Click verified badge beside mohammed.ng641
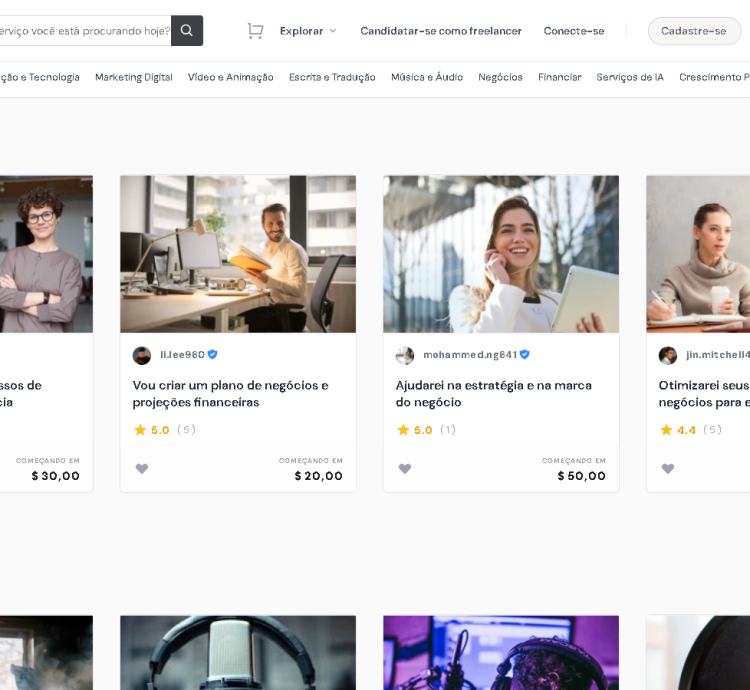 coord(524,354)
